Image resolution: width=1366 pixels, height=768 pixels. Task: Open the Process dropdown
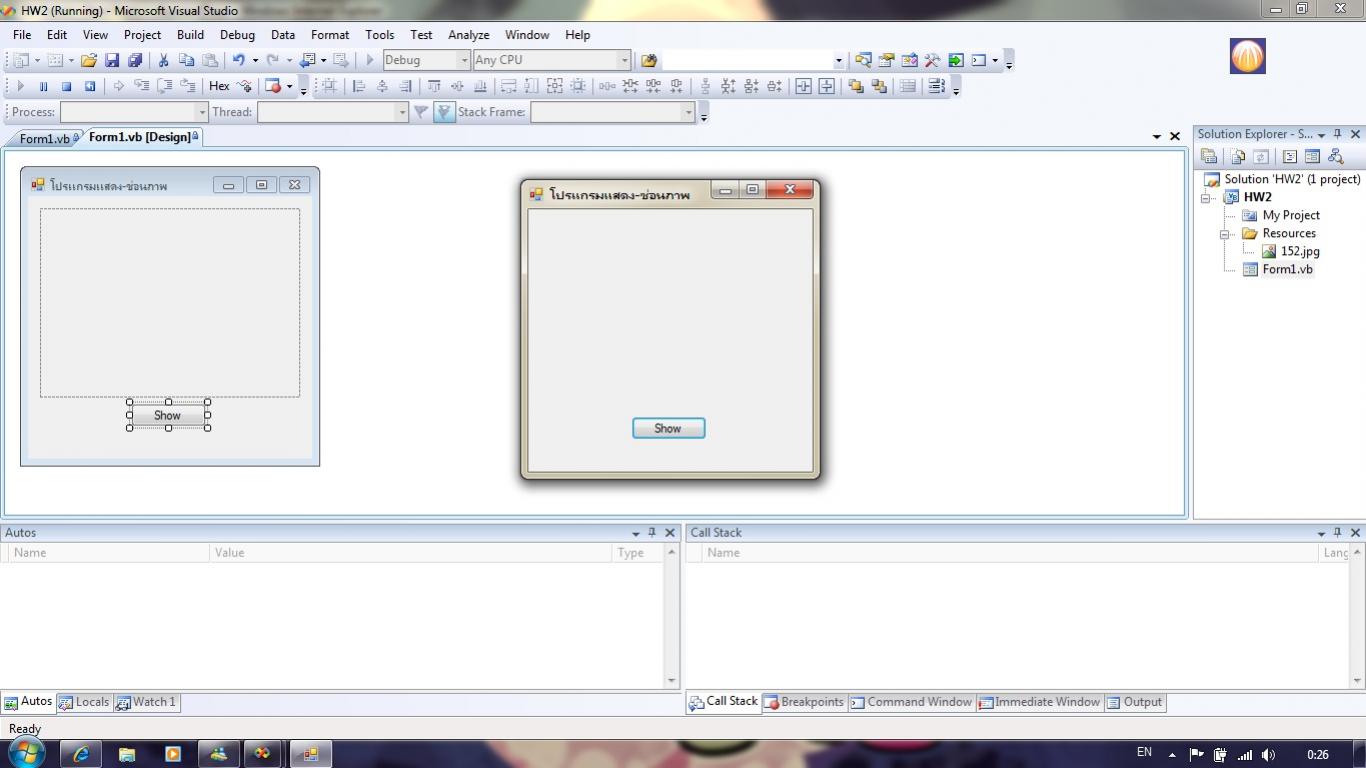pos(201,112)
